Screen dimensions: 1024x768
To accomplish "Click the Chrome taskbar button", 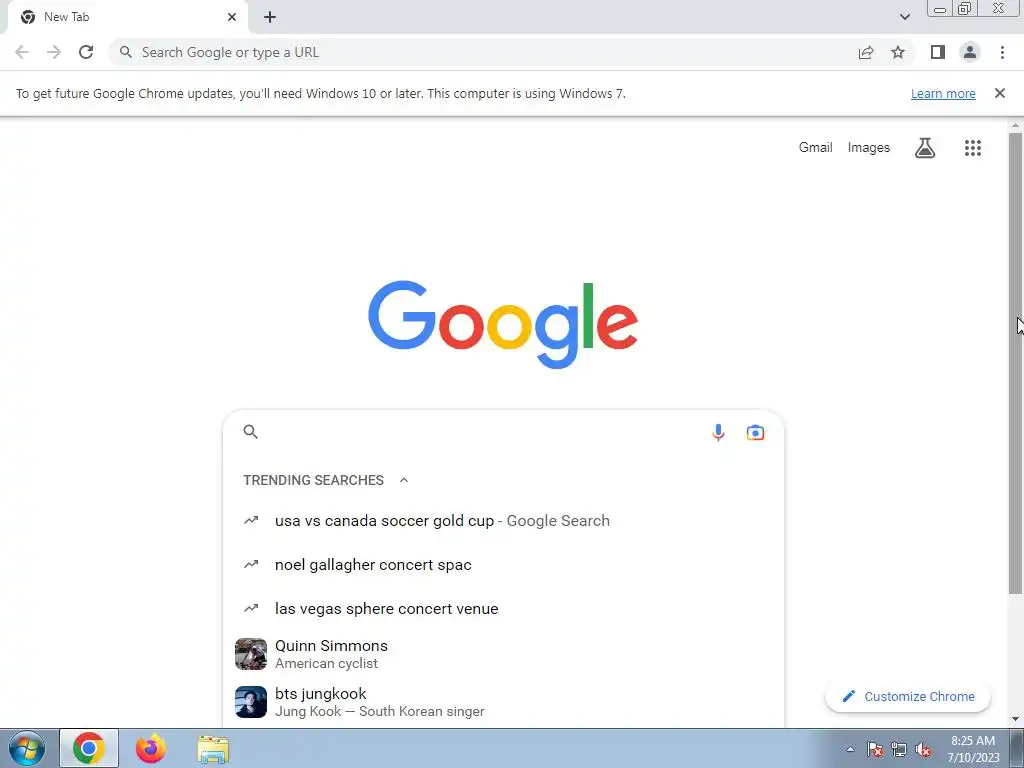I will pos(89,748).
